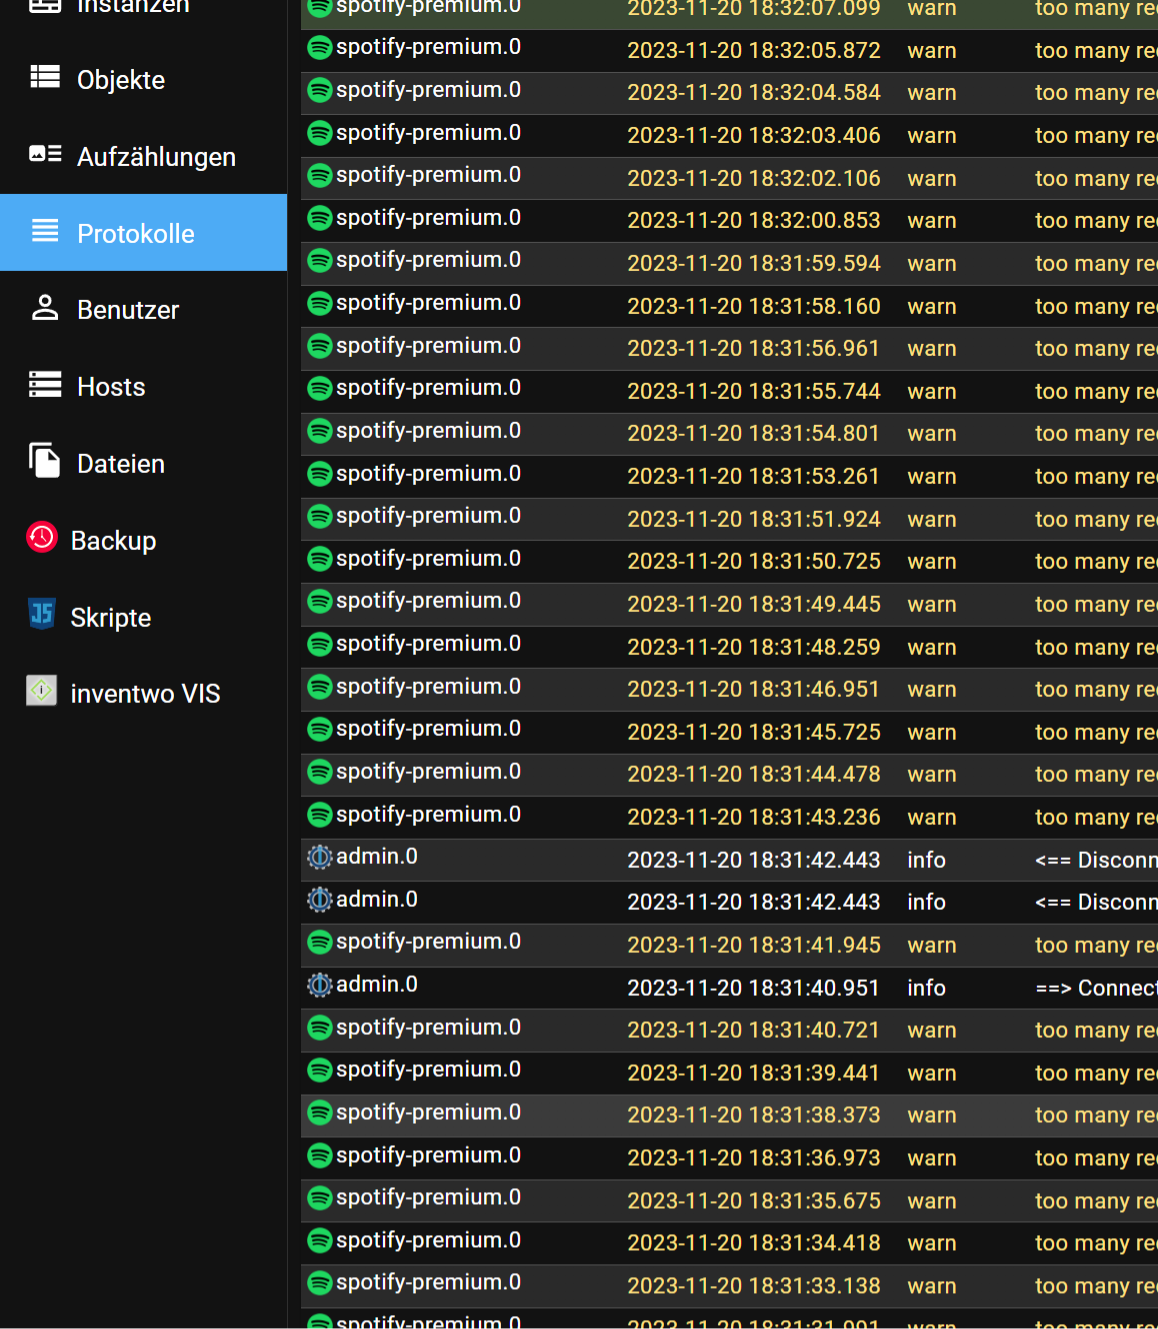The height and width of the screenshot is (1329, 1158).
Task: Click the message text at 18:32:05.872
Action: pos(1096,50)
